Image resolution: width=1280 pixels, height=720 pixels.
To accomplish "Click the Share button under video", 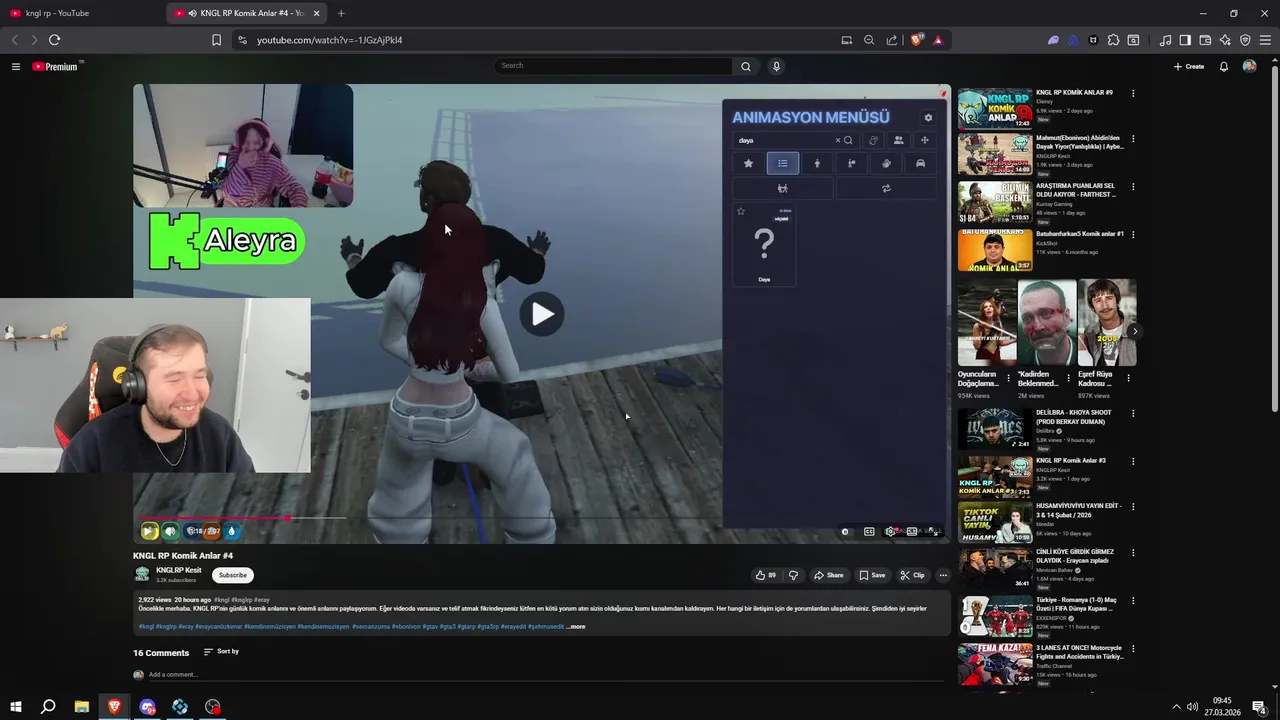I will pyautogui.click(x=829, y=575).
